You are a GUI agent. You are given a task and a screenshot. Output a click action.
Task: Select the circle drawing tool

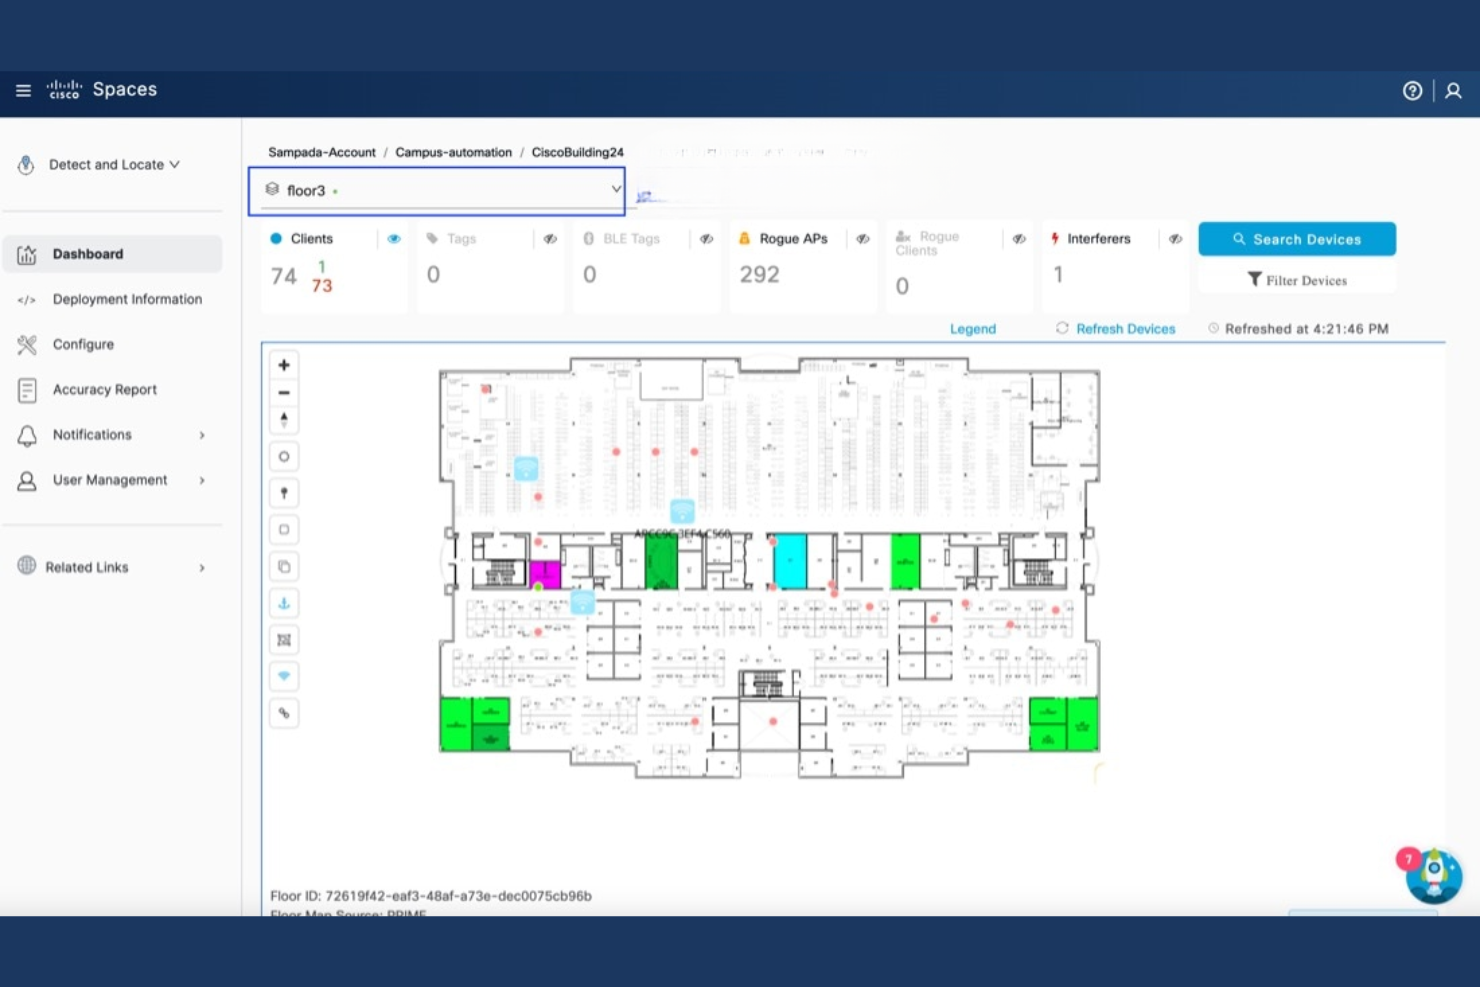(284, 456)
